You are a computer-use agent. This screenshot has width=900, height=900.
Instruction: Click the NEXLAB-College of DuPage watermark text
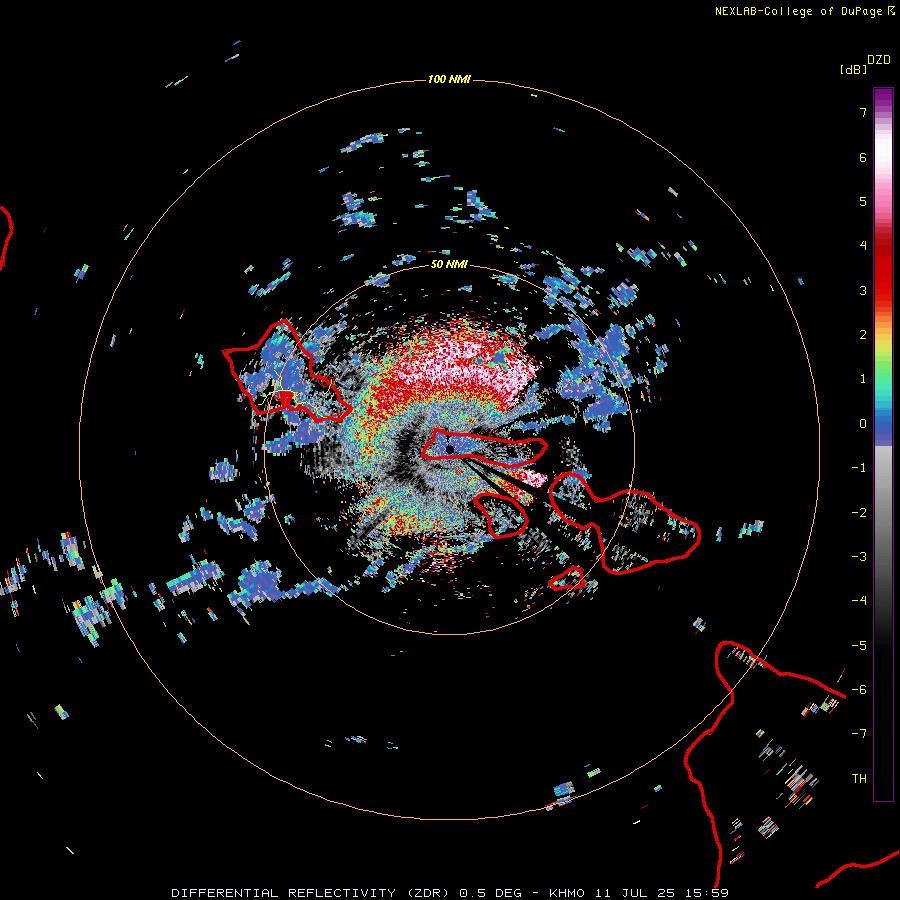click(x=804, y=11)
